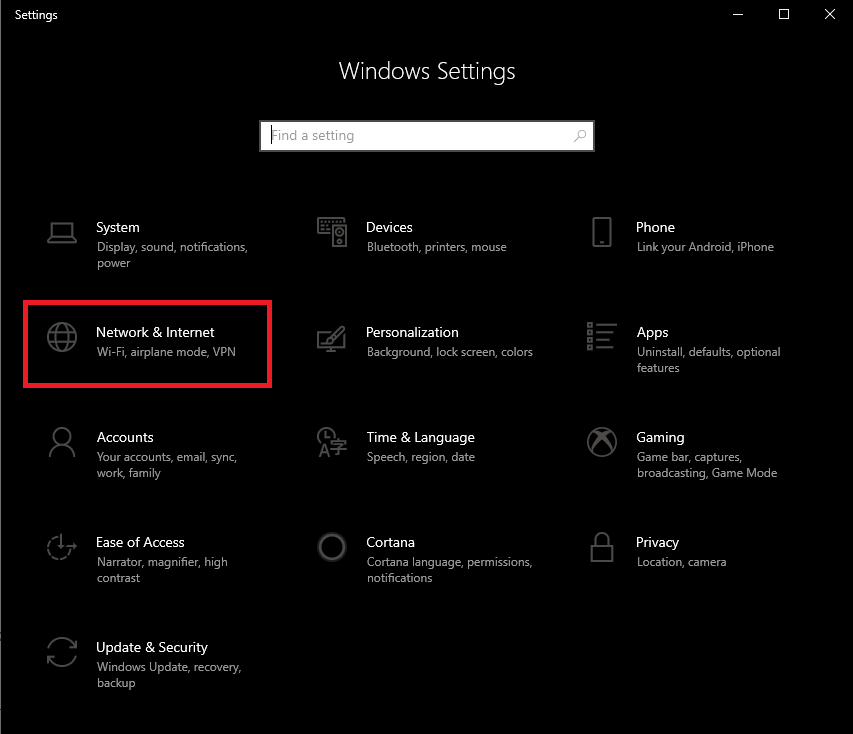
Task: Click the Windows Settings heading
Action: tap(427, 71)
